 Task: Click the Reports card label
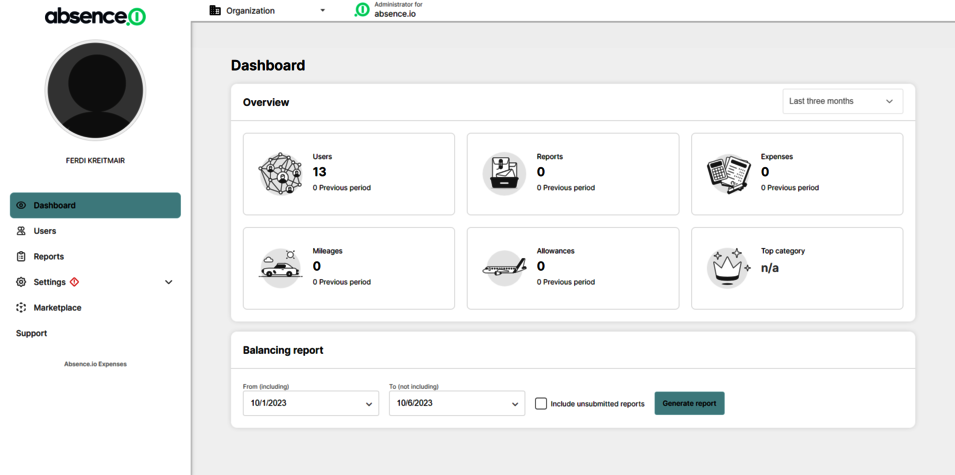[550, 157]
